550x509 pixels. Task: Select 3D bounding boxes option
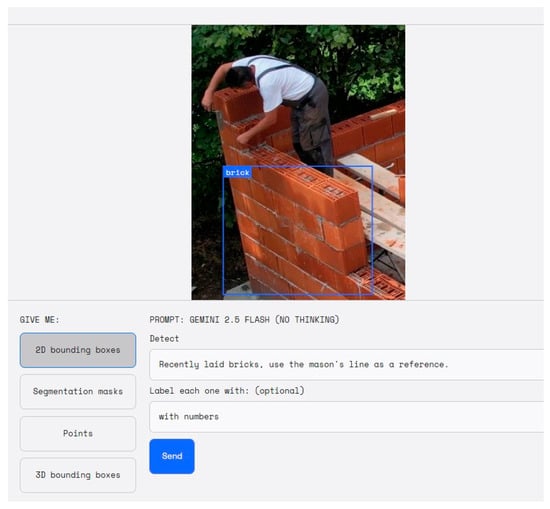tap(78, 475)
